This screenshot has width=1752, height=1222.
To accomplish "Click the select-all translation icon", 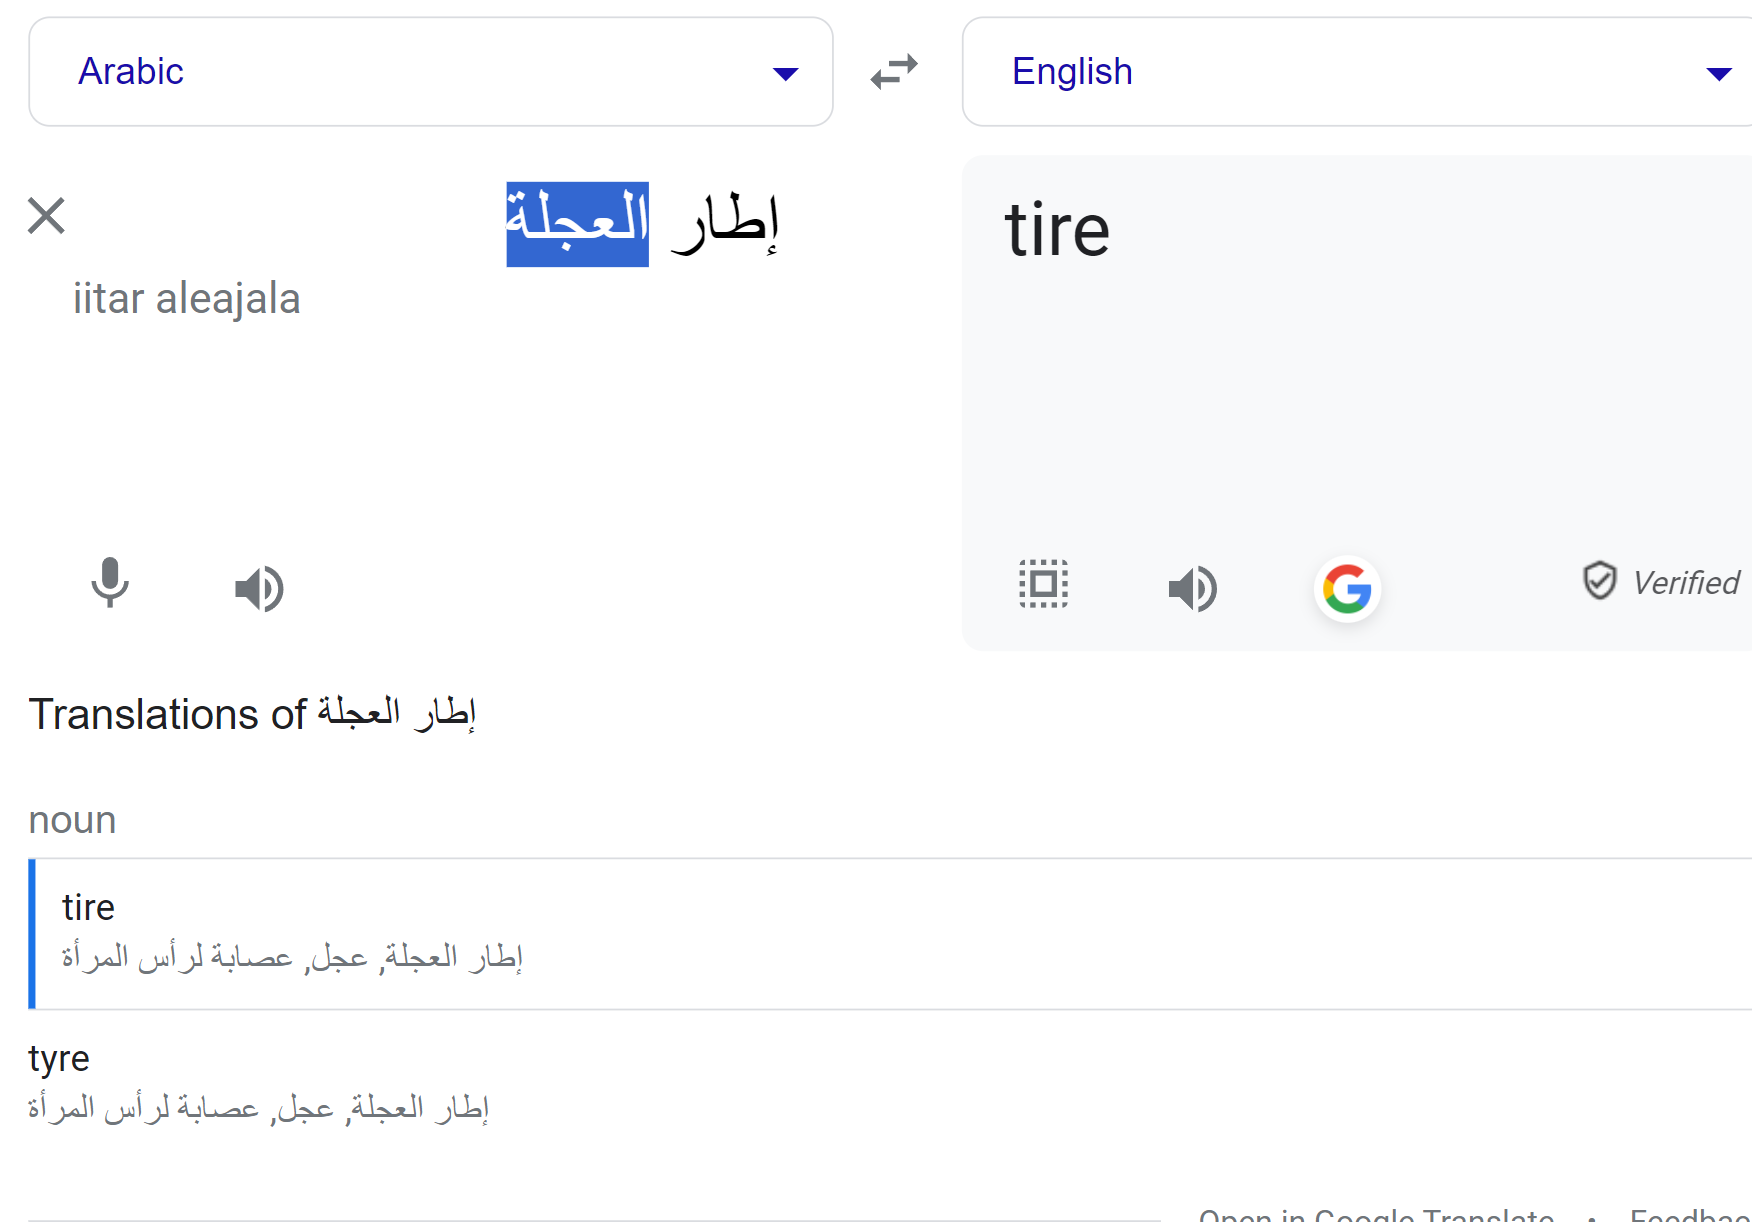I will [1042, 584].
